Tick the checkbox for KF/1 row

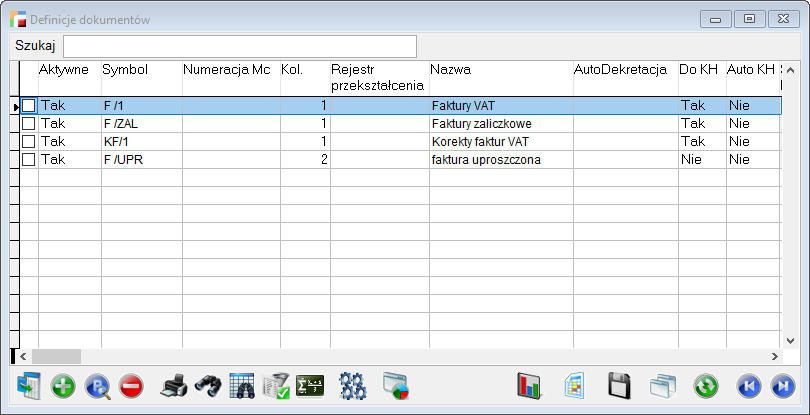coord(29,141)
